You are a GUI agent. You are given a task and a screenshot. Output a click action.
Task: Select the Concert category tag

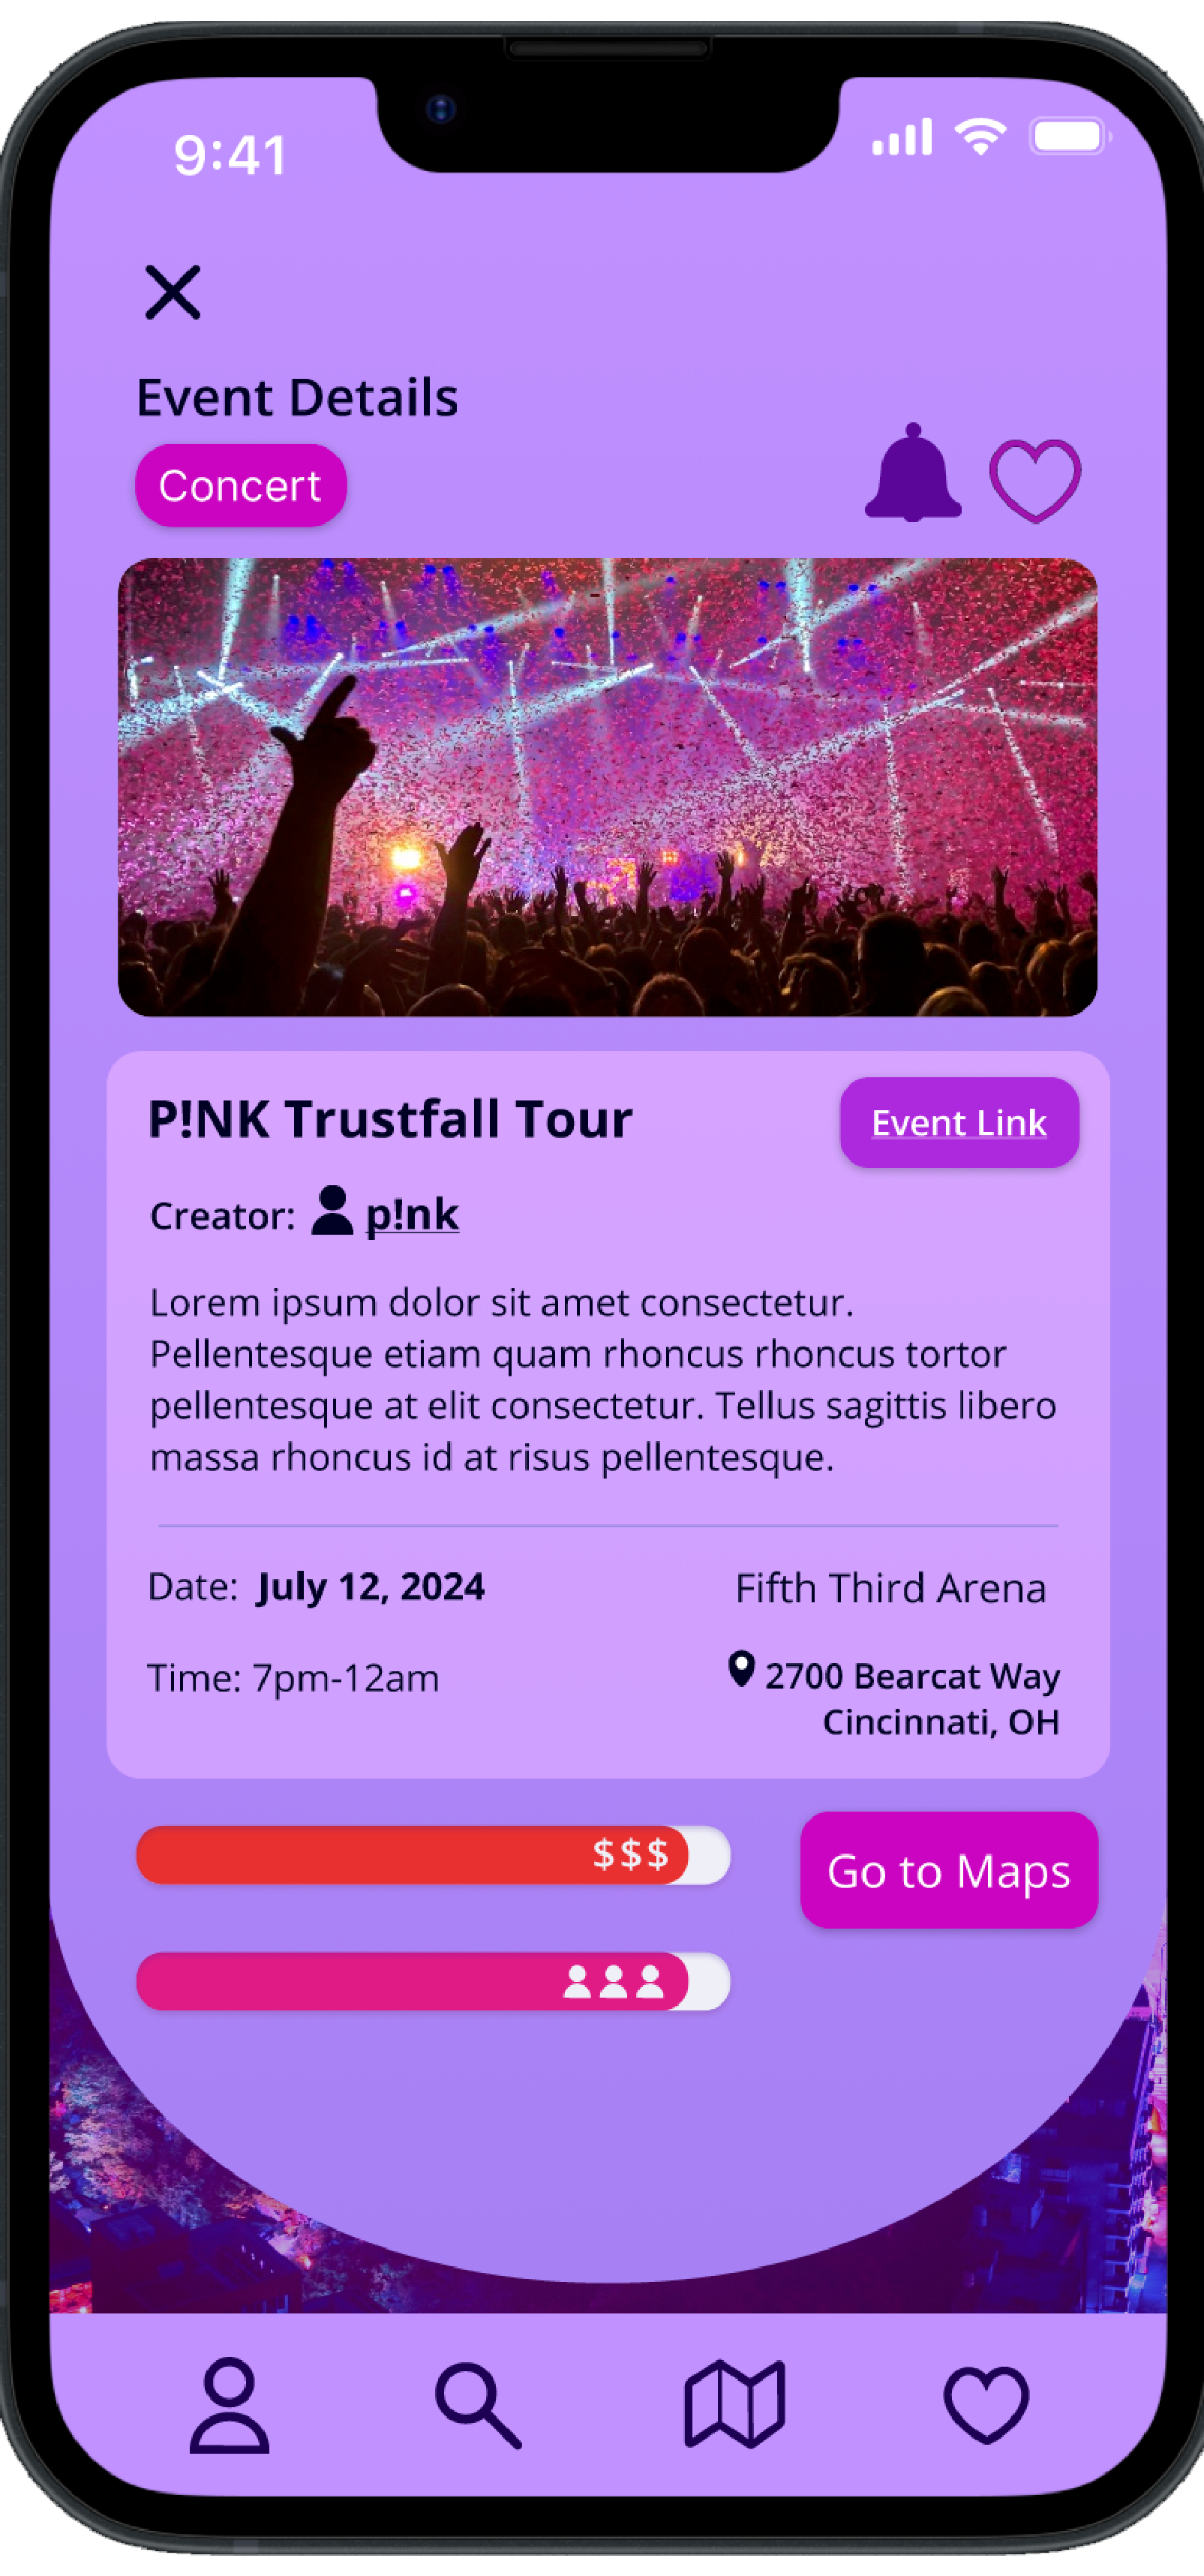tap(241, 486)
